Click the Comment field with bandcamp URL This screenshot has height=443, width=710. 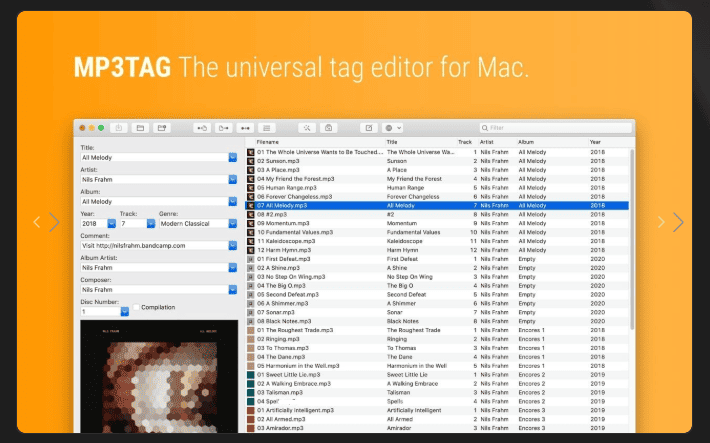pos(154,246)
